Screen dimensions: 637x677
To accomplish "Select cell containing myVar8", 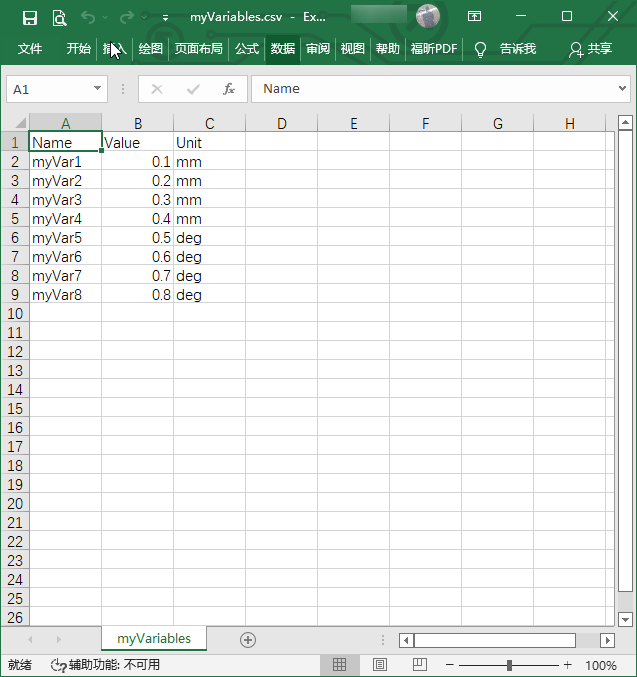I will pos(65,294).
